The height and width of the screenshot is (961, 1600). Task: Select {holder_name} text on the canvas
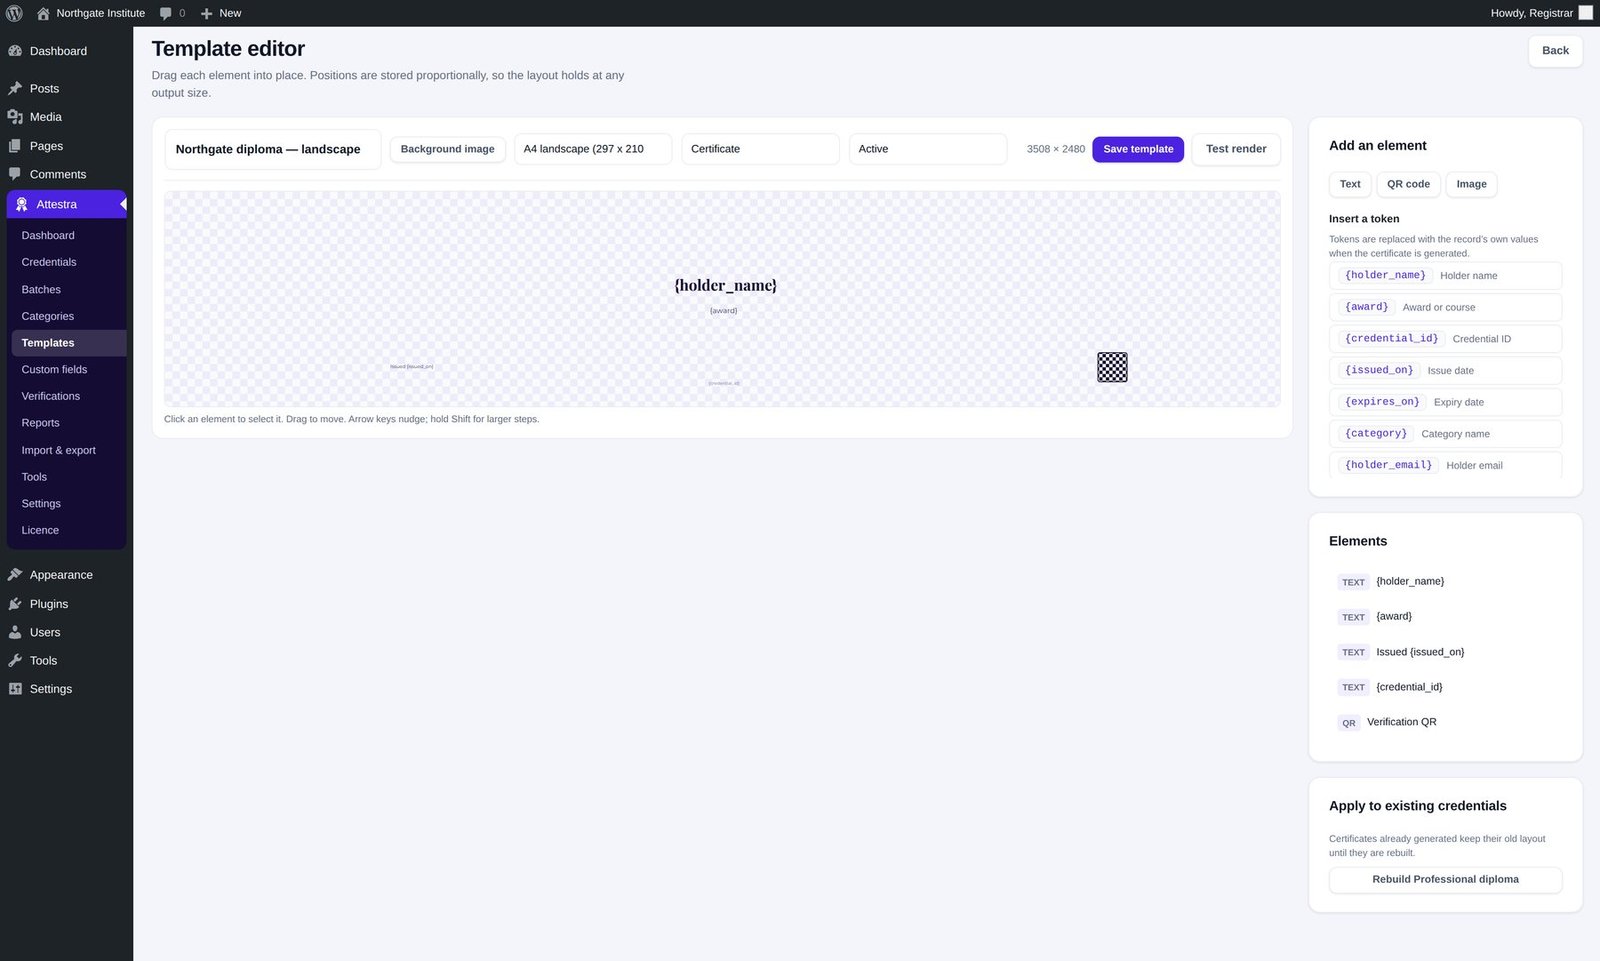pyautogui.click(x=725, y=285)
